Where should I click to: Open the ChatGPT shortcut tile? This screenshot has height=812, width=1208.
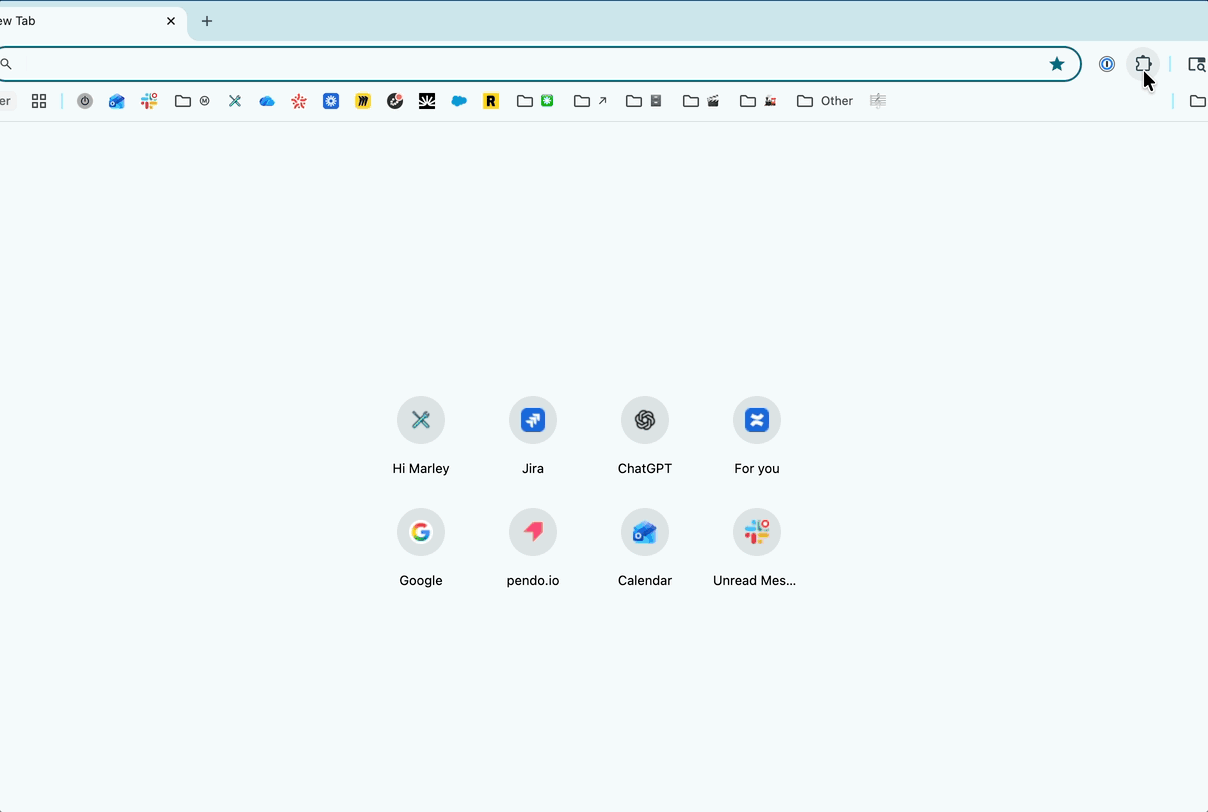(645, 421)
